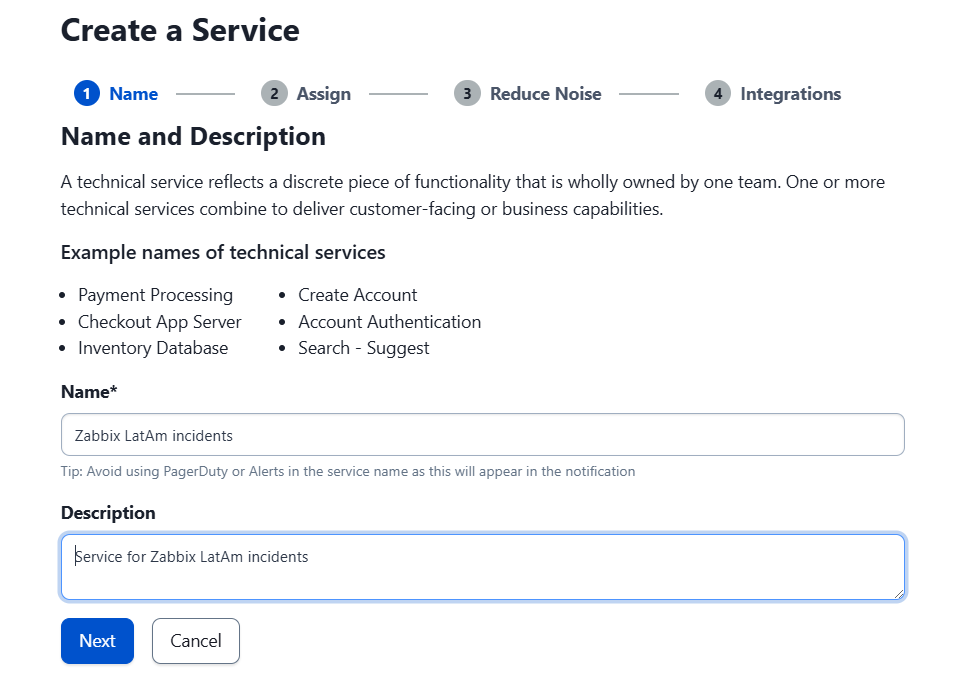Image resolution: width=955 pixels, height=681 pixels.
Task: Focus the Description text area
Action: [x=482, y=567]
